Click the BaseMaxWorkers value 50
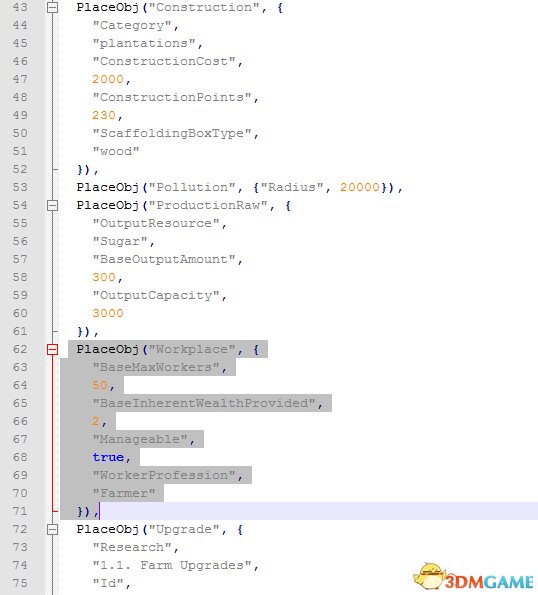 coord(100,385)
